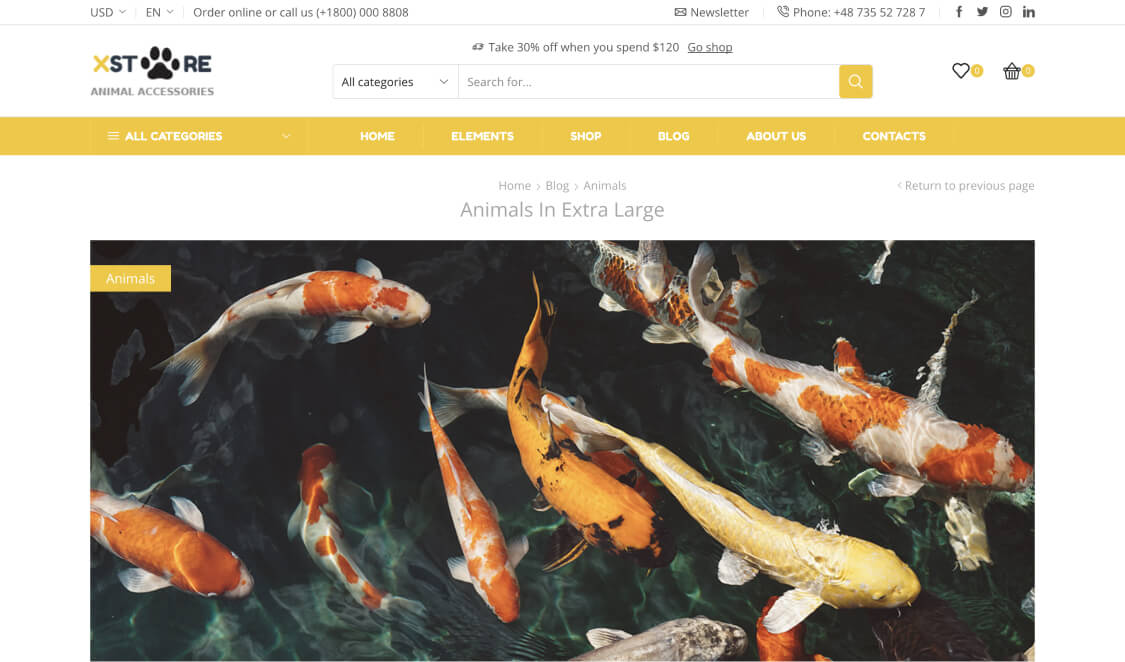Click Return to previous page
The image size is (1125, 662).
tap(966, 186)
